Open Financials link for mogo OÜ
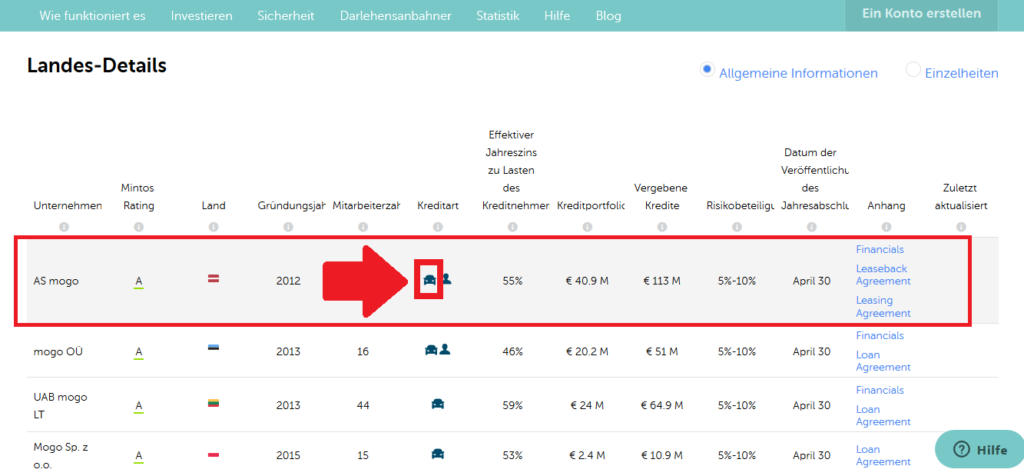This screenshot has height=476, width=1024. point(880,336)
